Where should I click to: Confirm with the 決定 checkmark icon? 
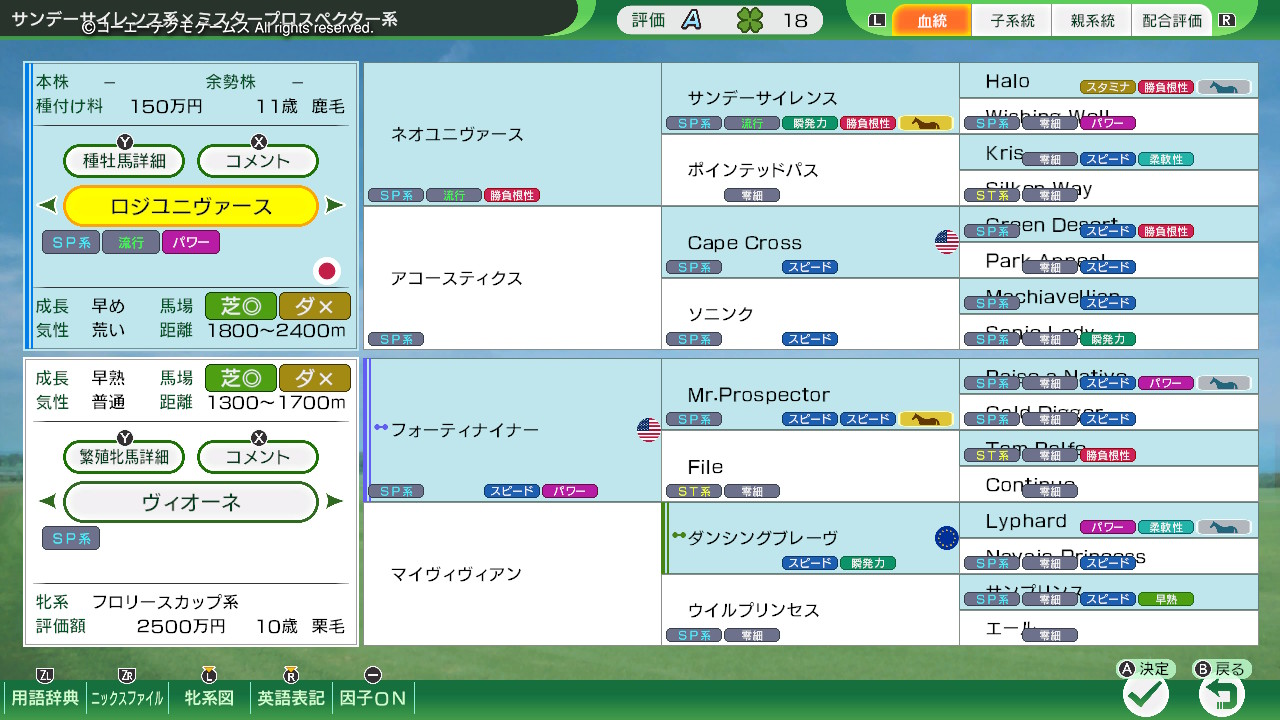1146,693
